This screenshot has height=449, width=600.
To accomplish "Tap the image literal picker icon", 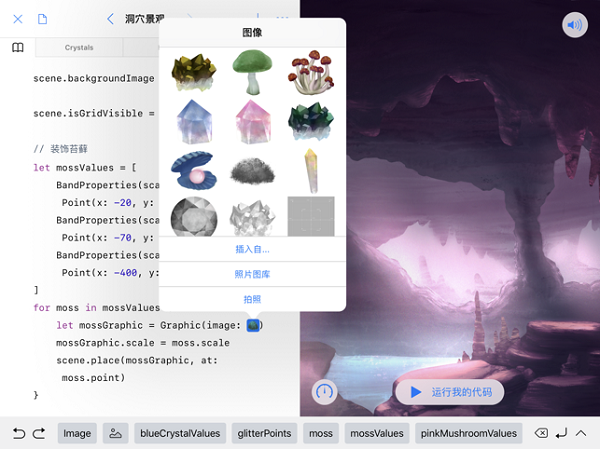I will pos(116,433).
